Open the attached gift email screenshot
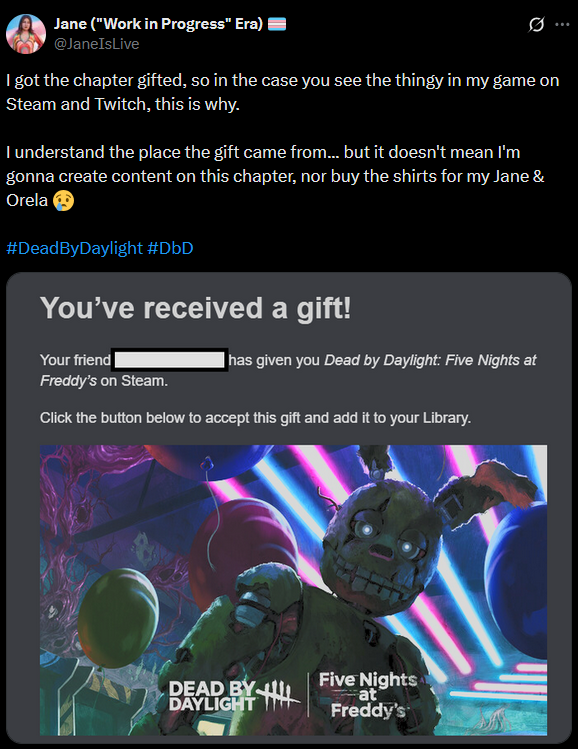This screenshot has height=749, width=578. [289, 508]
